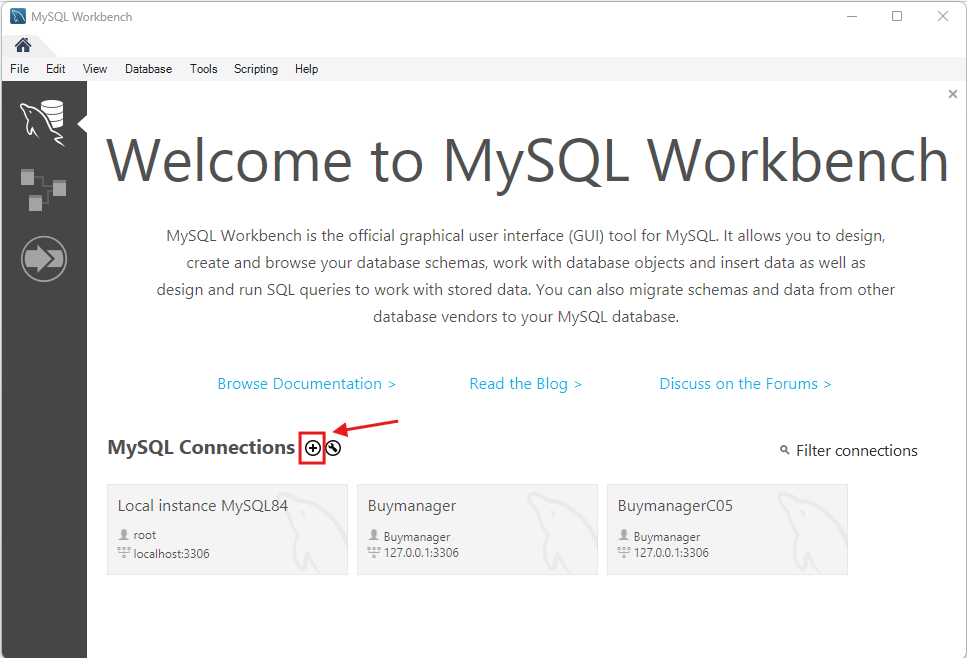Open the File menu
967x658 pixels.
point(20,69)
